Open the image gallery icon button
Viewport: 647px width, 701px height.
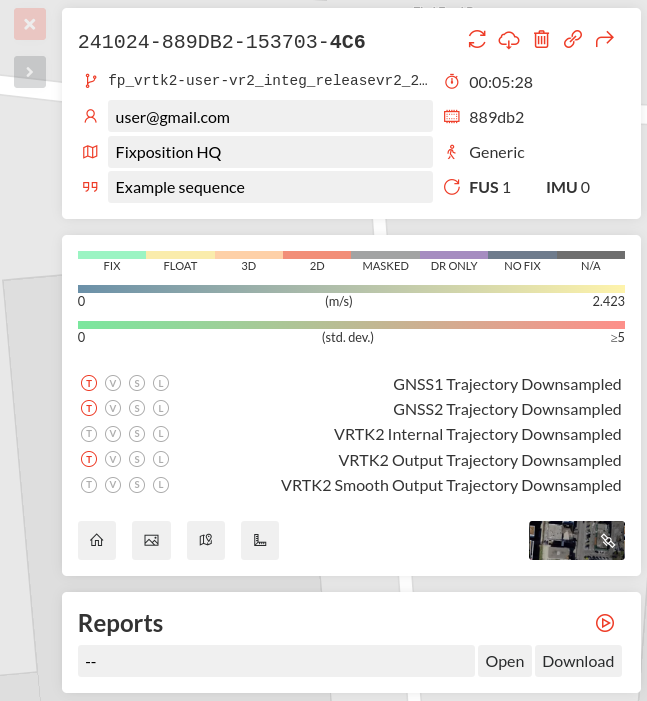152,540
